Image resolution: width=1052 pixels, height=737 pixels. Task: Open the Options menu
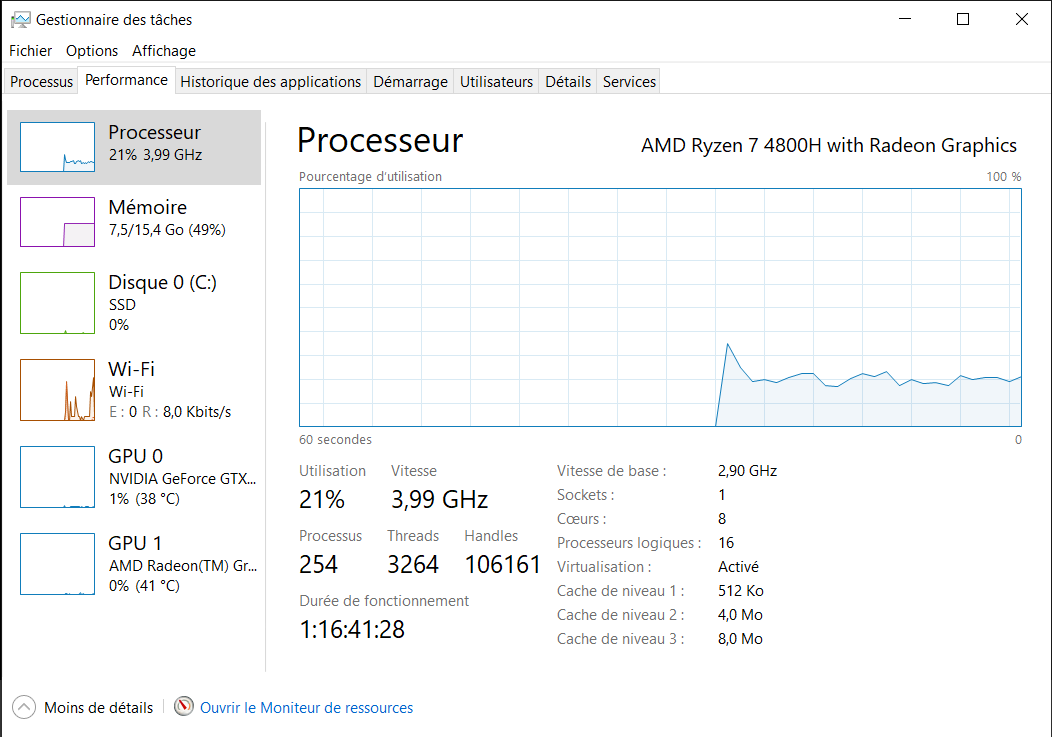(92, 51)
